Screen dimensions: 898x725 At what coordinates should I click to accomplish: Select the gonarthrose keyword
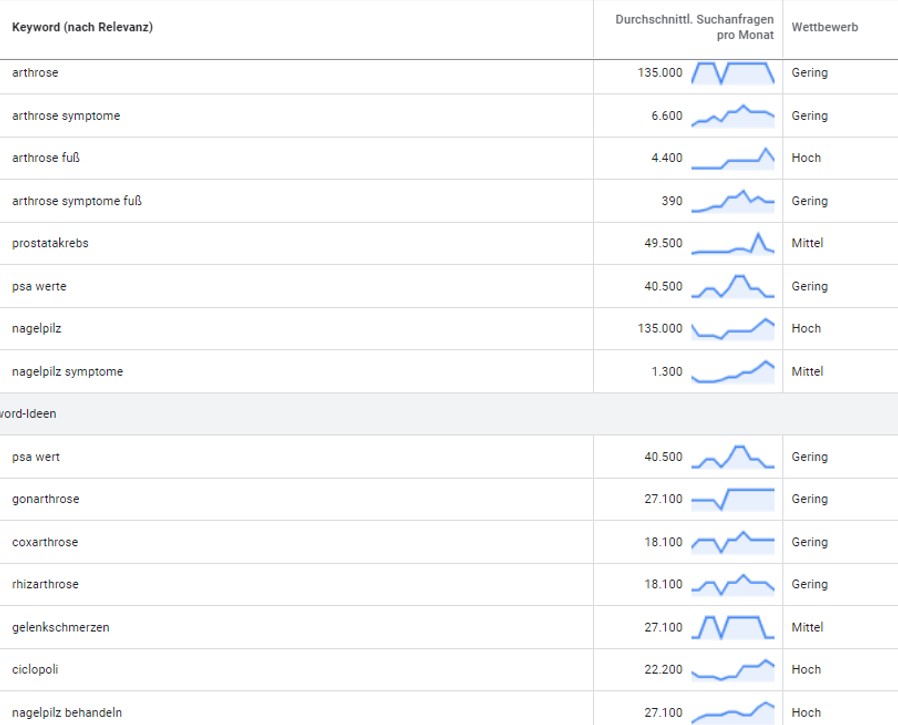(x=45, y=499)
